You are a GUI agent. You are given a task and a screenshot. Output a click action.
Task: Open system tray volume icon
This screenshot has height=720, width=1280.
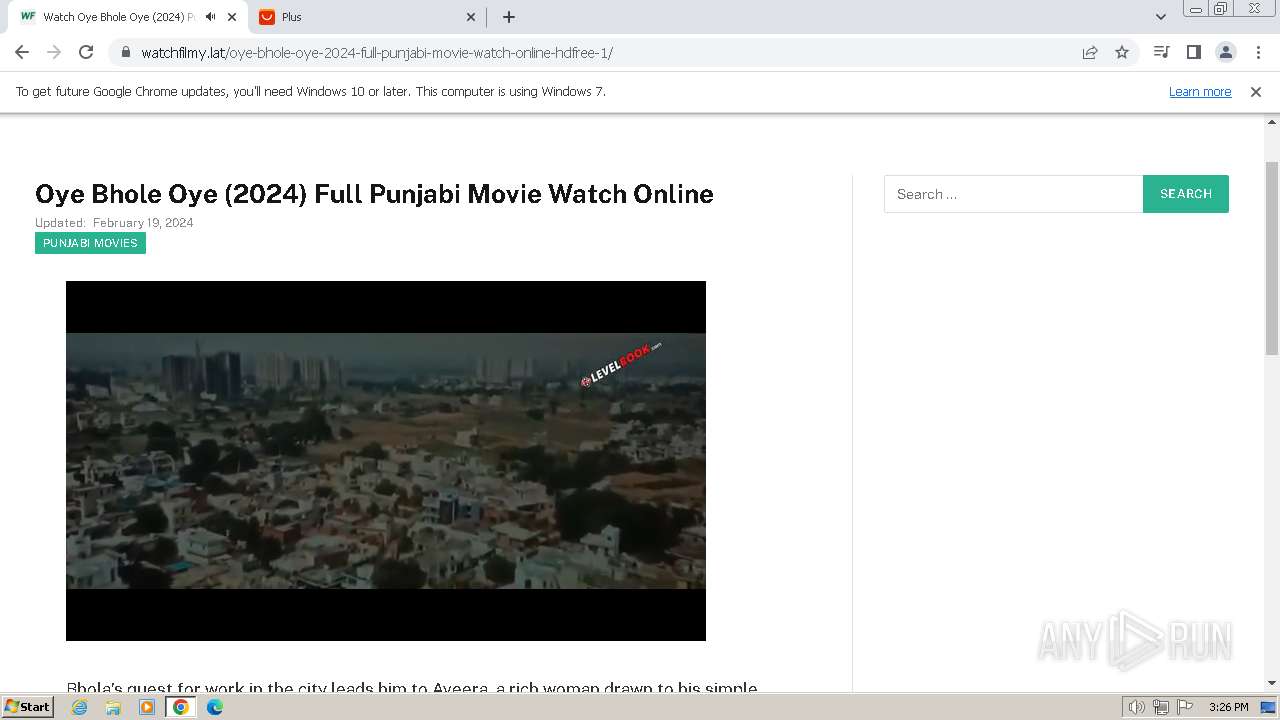(1137, 707)
